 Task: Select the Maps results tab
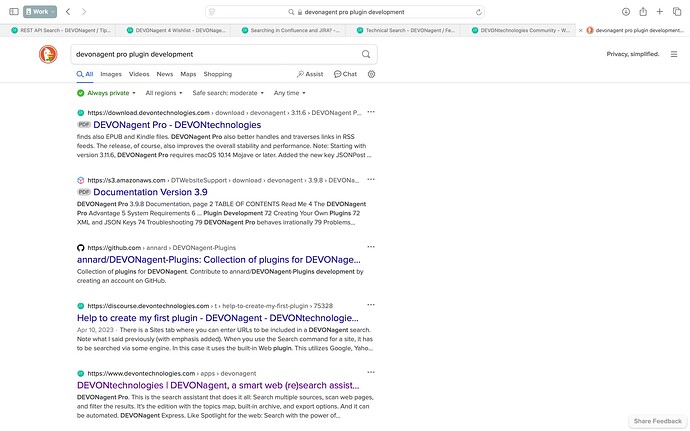[188, 74]
